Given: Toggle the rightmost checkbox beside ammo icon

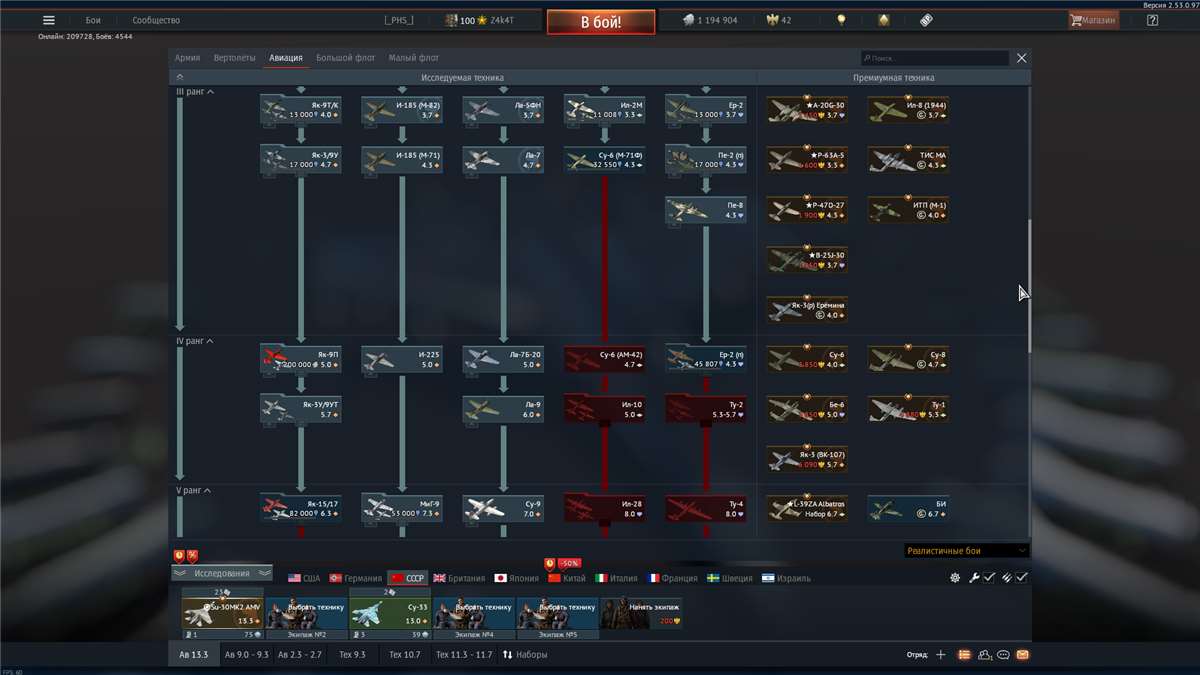Looking at the screenshot, I should (1021, 578).
